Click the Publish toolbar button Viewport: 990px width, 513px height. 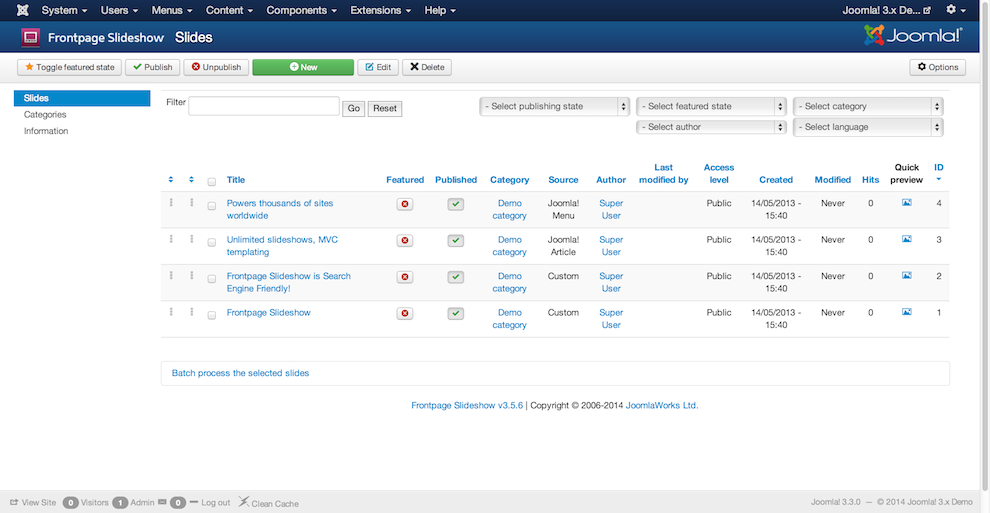tap(153, 67)
